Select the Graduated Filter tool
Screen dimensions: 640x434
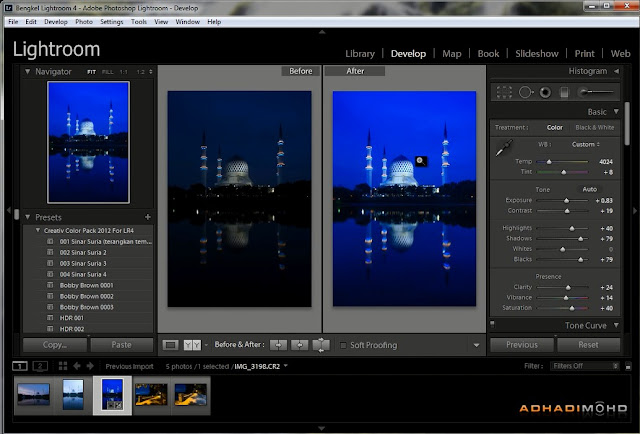click(x=564, y=92)
